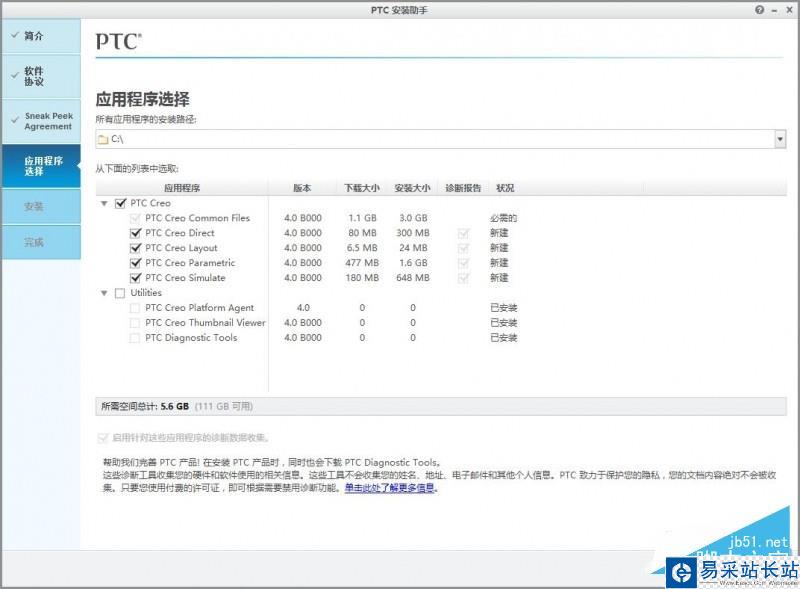Viewport: 800px width, 589px height.
Task: Select the 应用程序选择 step
Action: point(41,166)
